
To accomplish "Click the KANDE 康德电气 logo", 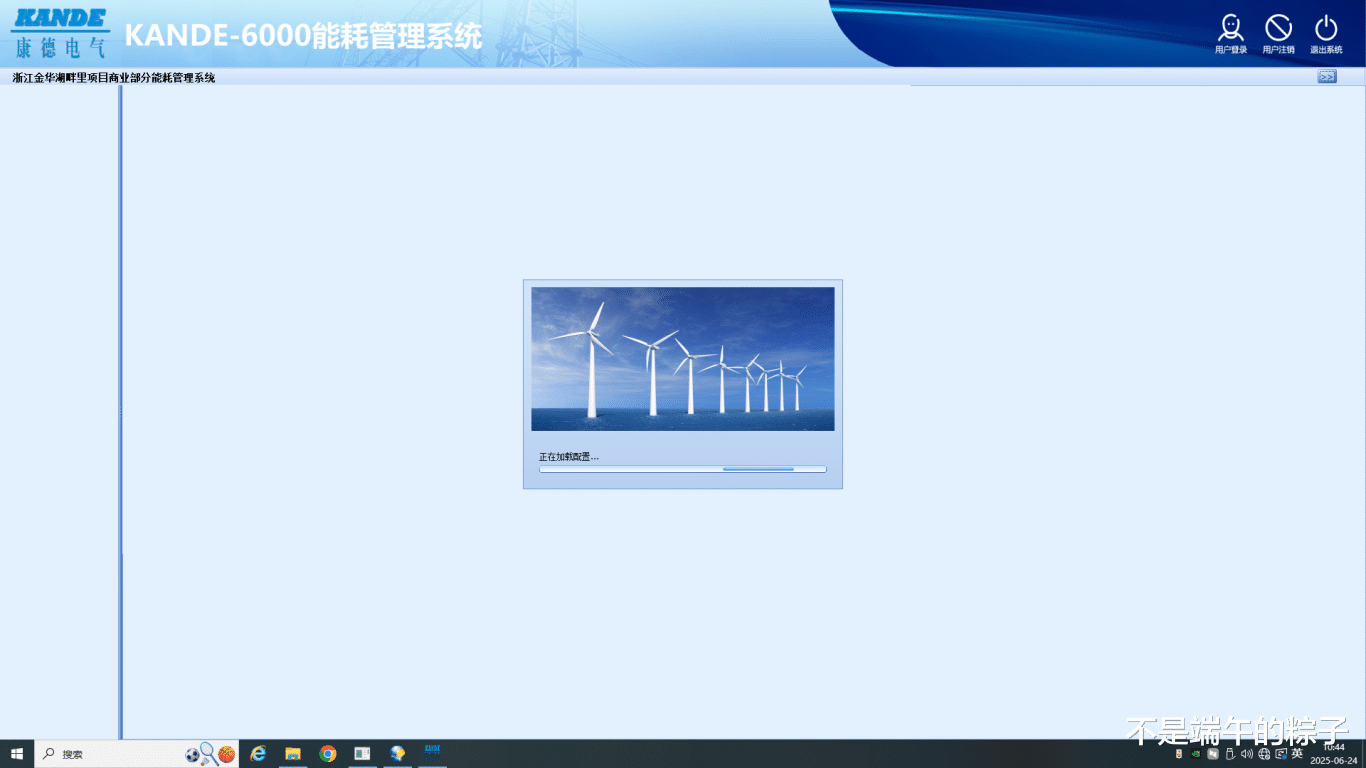I will click(x=60, y=33).
